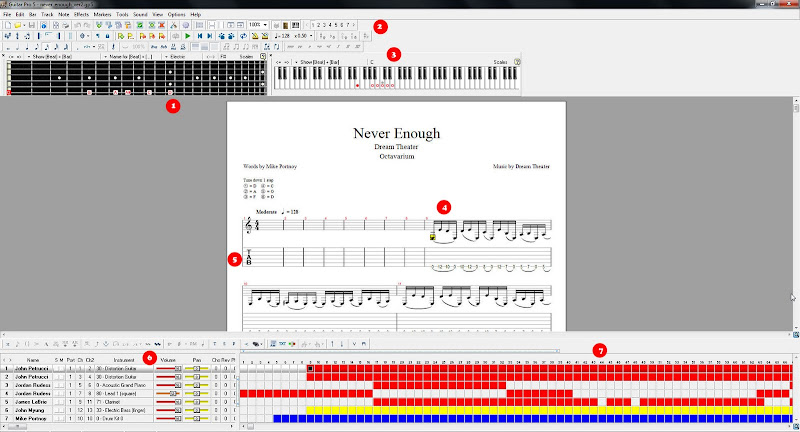Click the green play button
The width and height of the screenshot is (800, 432).
(187, 36)
